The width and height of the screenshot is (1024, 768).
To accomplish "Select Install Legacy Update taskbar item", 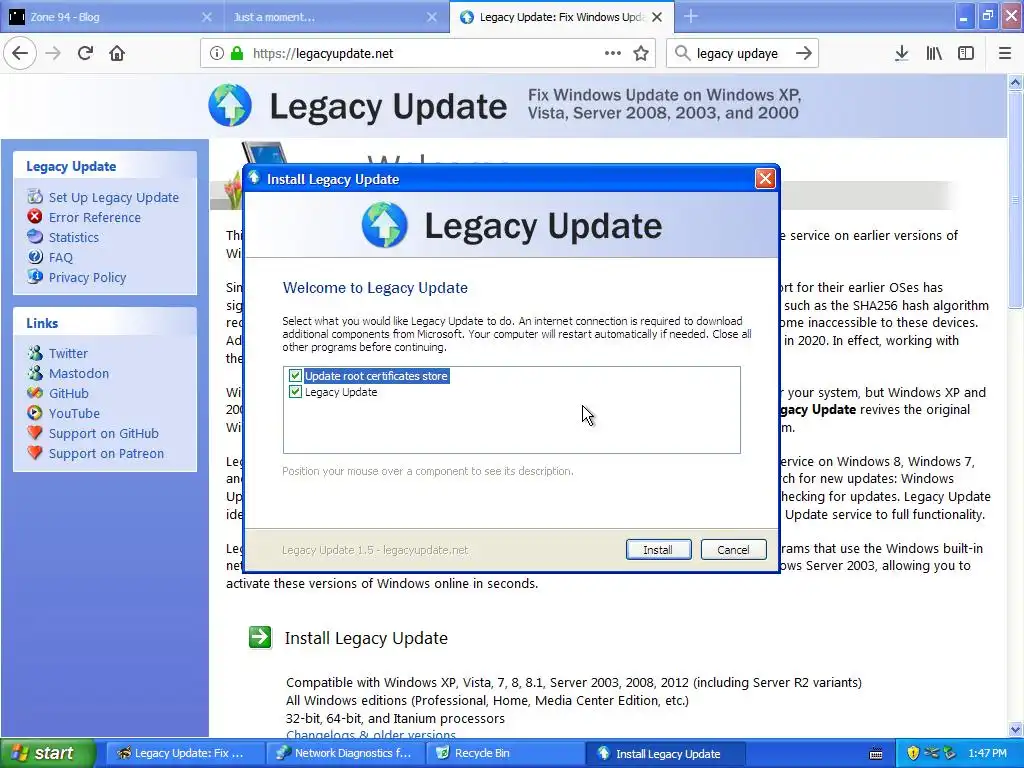I will click(665, 754).
